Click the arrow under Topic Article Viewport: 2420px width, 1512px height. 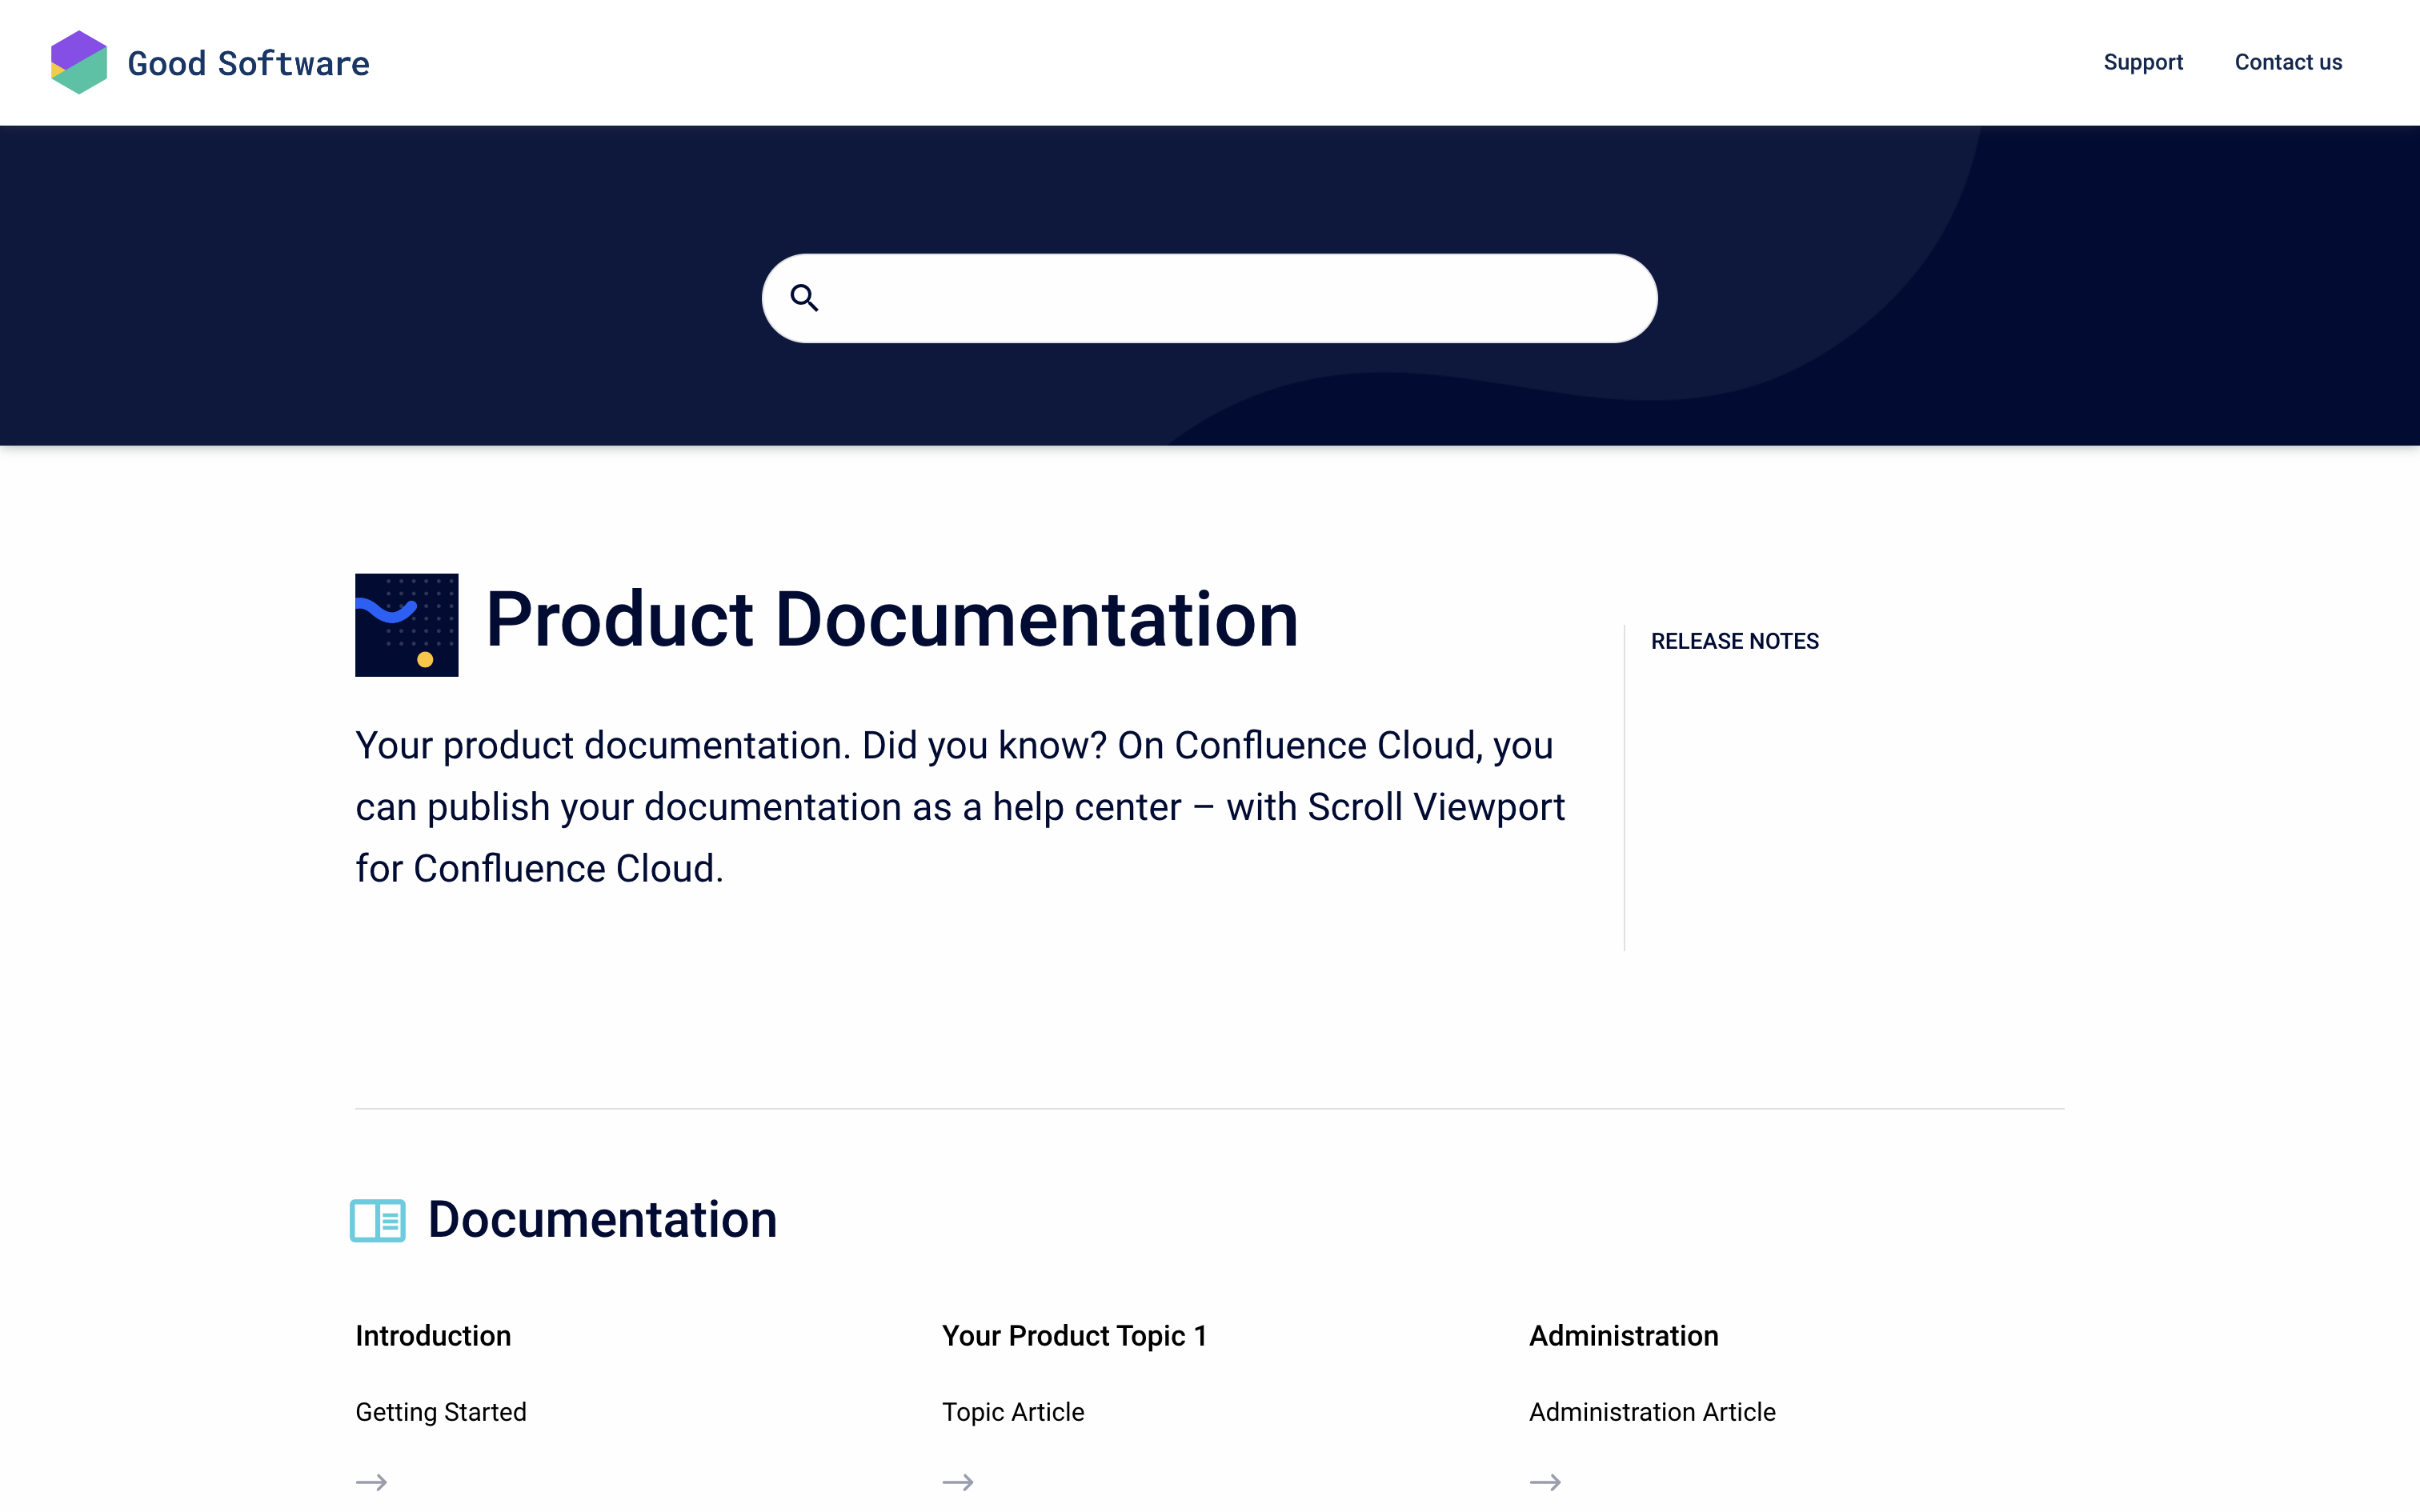[958, 1482]
